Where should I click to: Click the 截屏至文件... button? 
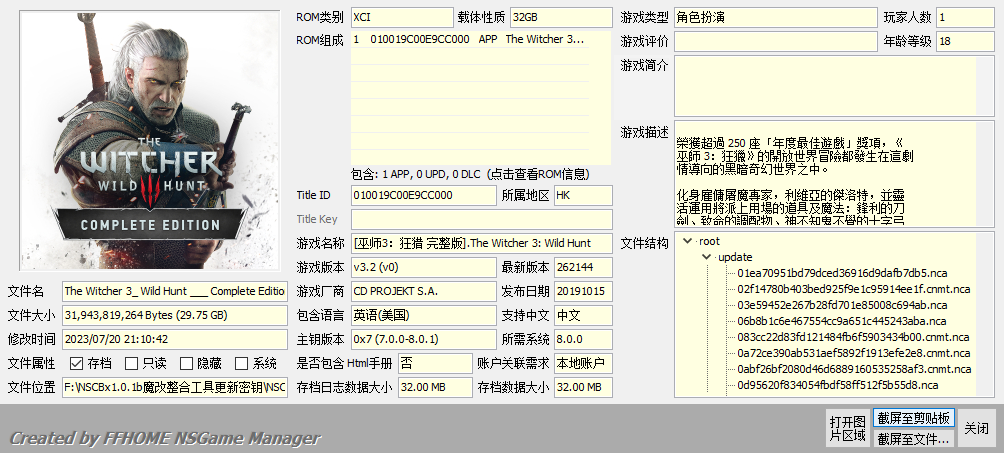click(913, 439)
